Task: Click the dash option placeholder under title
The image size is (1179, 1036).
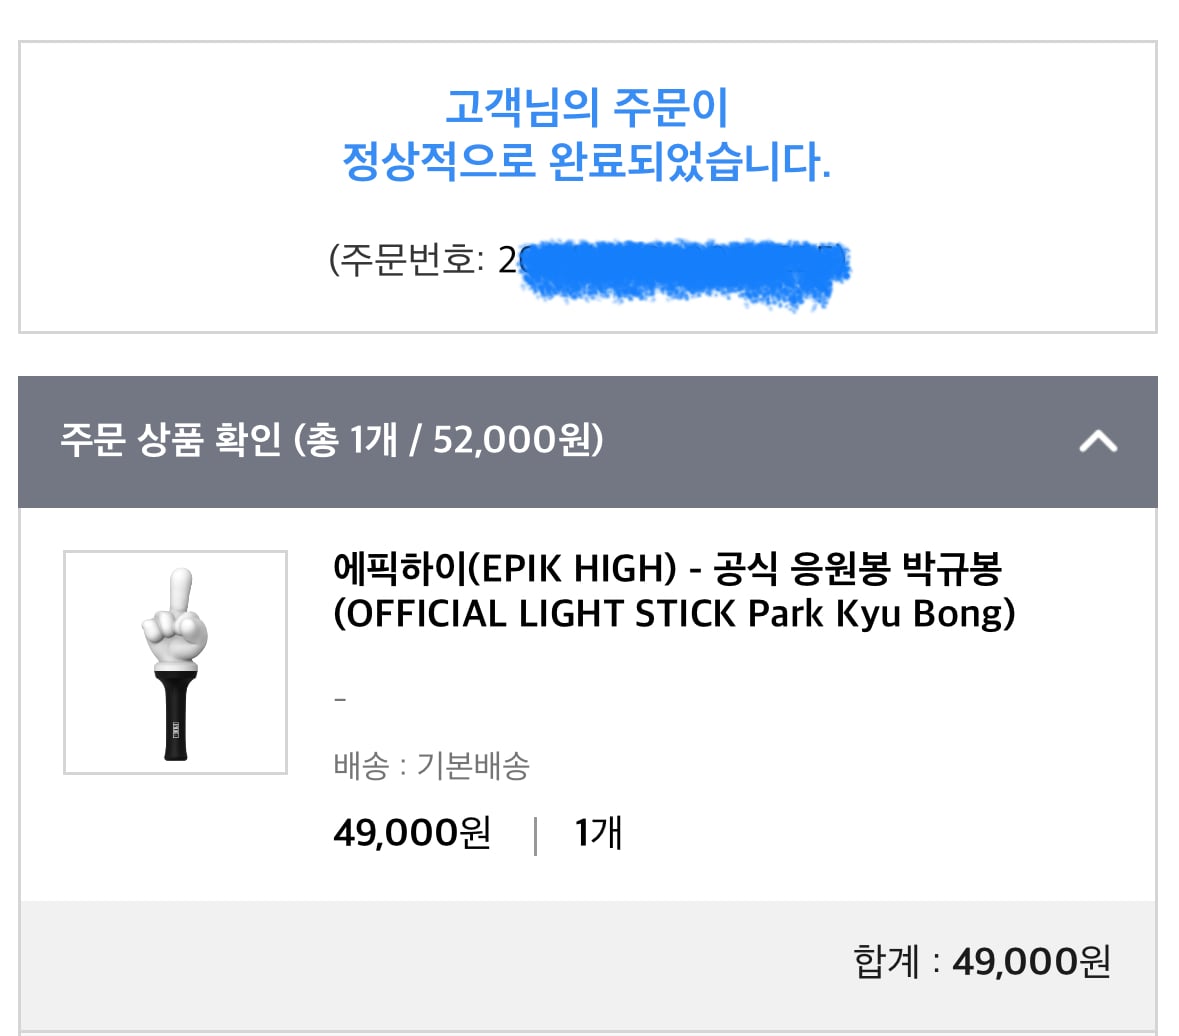Action: [x=340, y=700]
